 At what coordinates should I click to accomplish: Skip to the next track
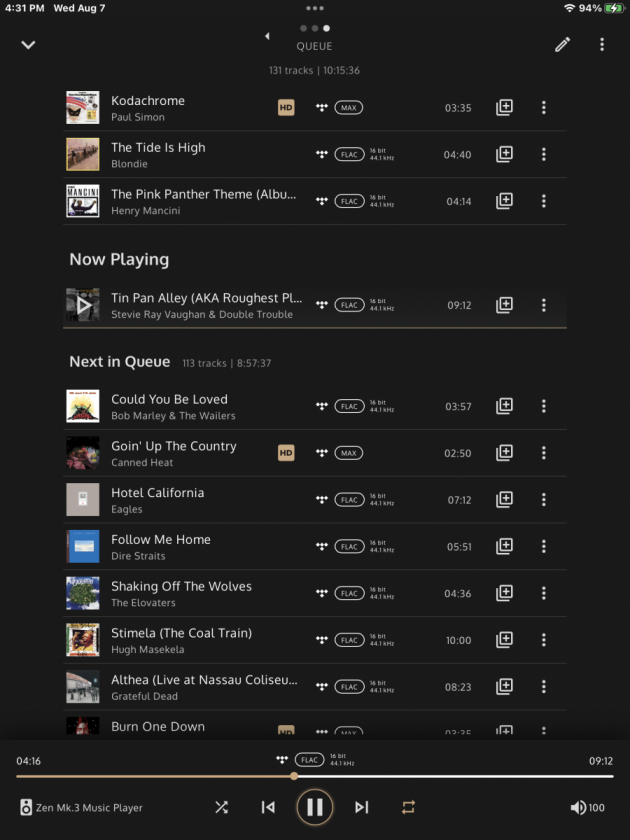pyautogui.click(x=362, y=807)
